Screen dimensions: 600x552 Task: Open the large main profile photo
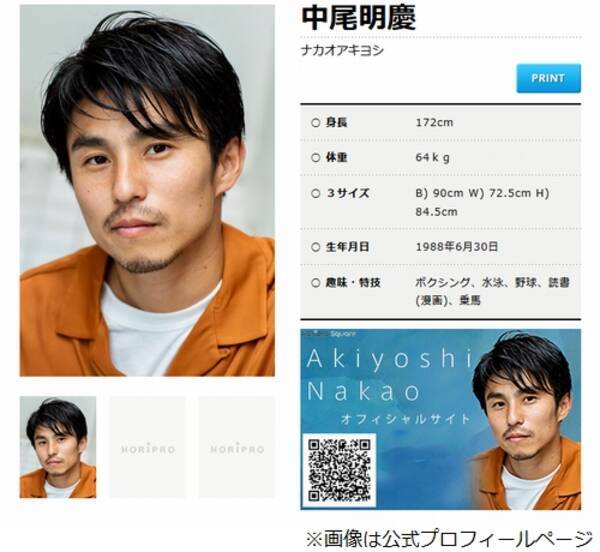(147, 190)
